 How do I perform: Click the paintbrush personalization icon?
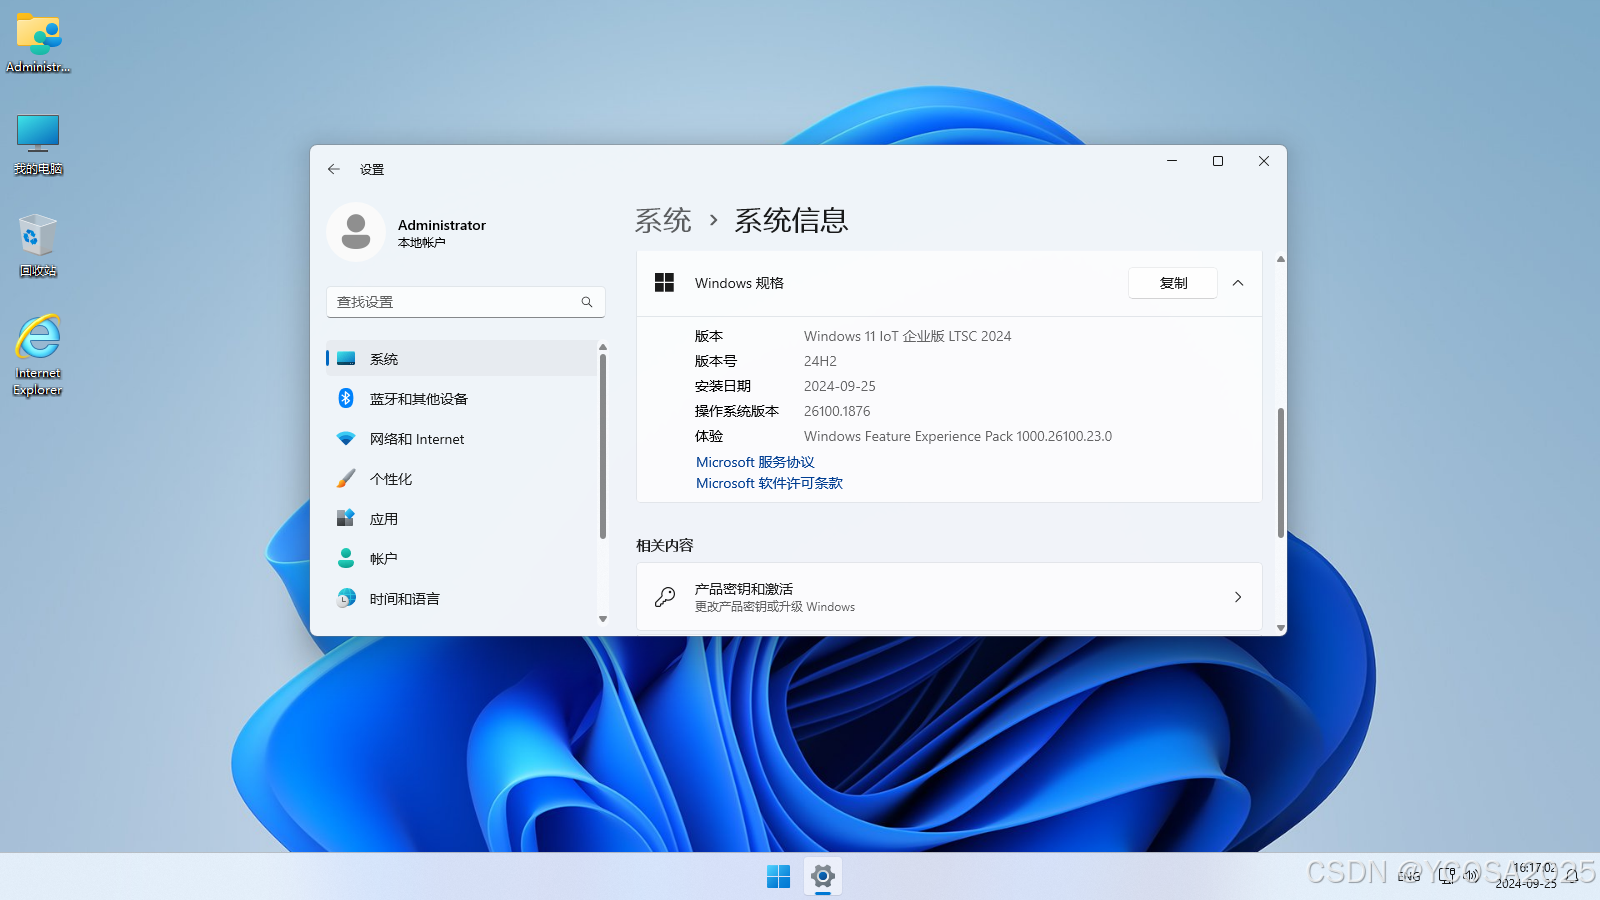click(x=346, y=478)
